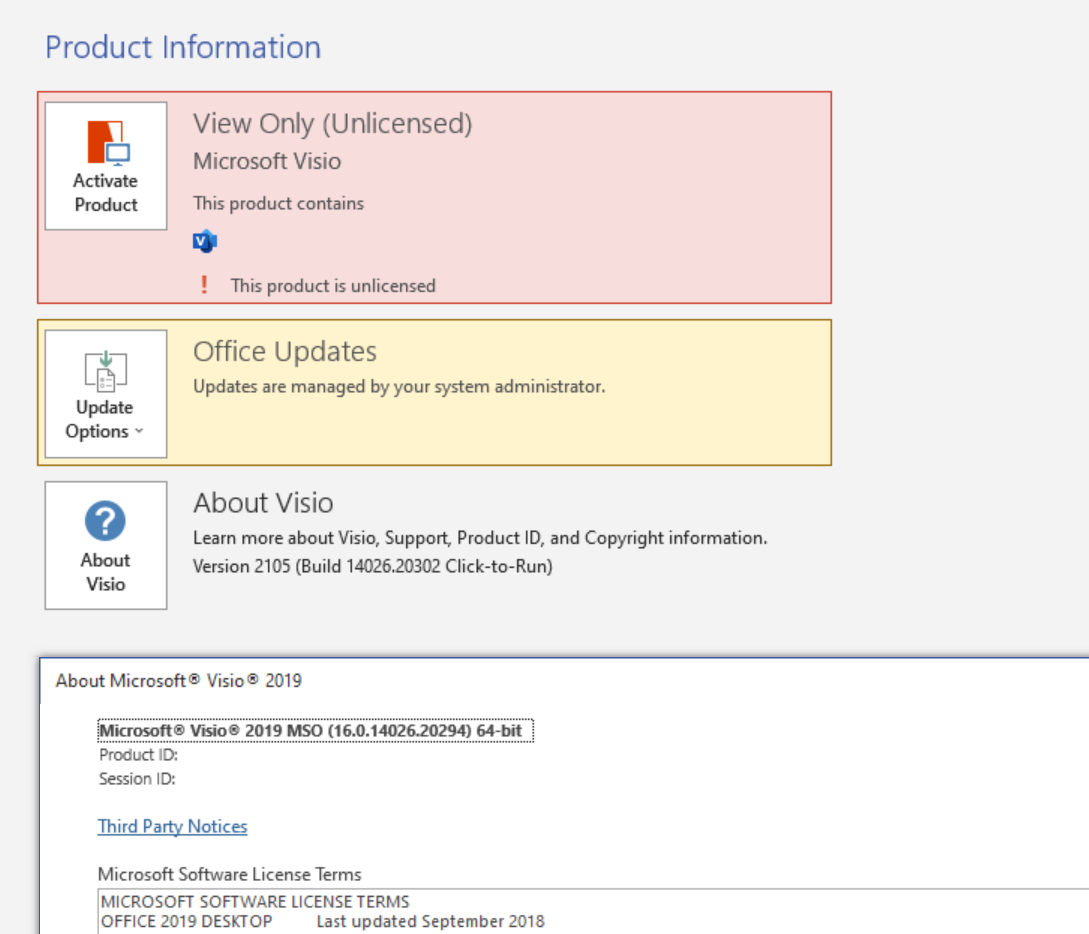Image resolution: width=1089 pixels, height=934 pixels.
Task: Click the Office Updates heading
Action: 285,351
